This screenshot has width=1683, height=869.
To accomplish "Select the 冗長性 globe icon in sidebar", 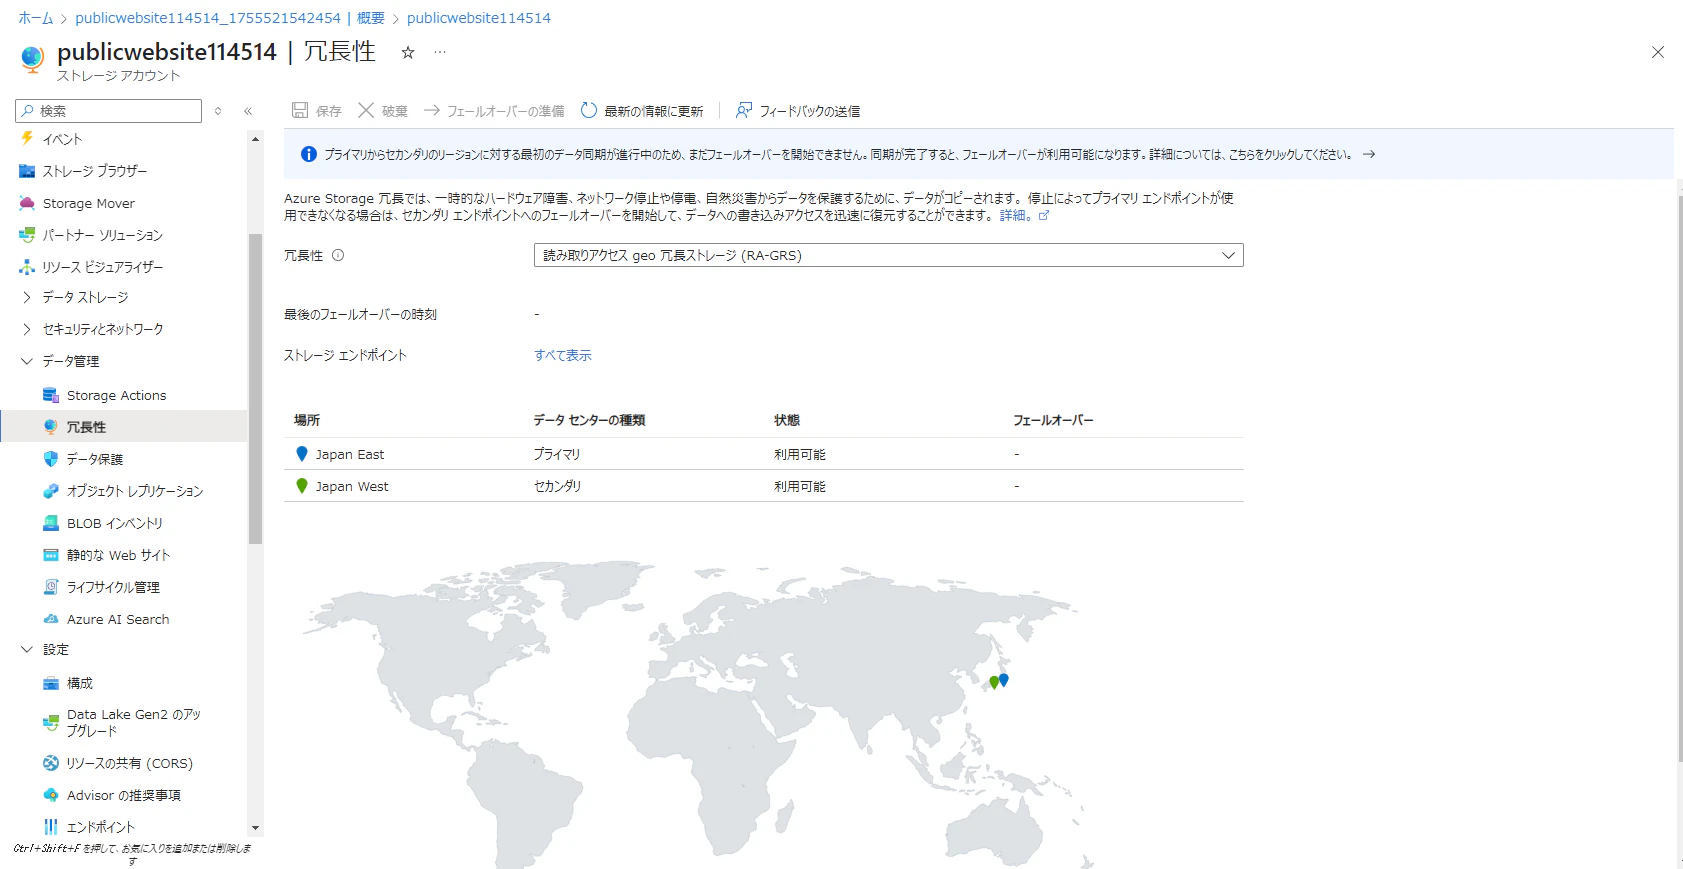I will 51,427.
